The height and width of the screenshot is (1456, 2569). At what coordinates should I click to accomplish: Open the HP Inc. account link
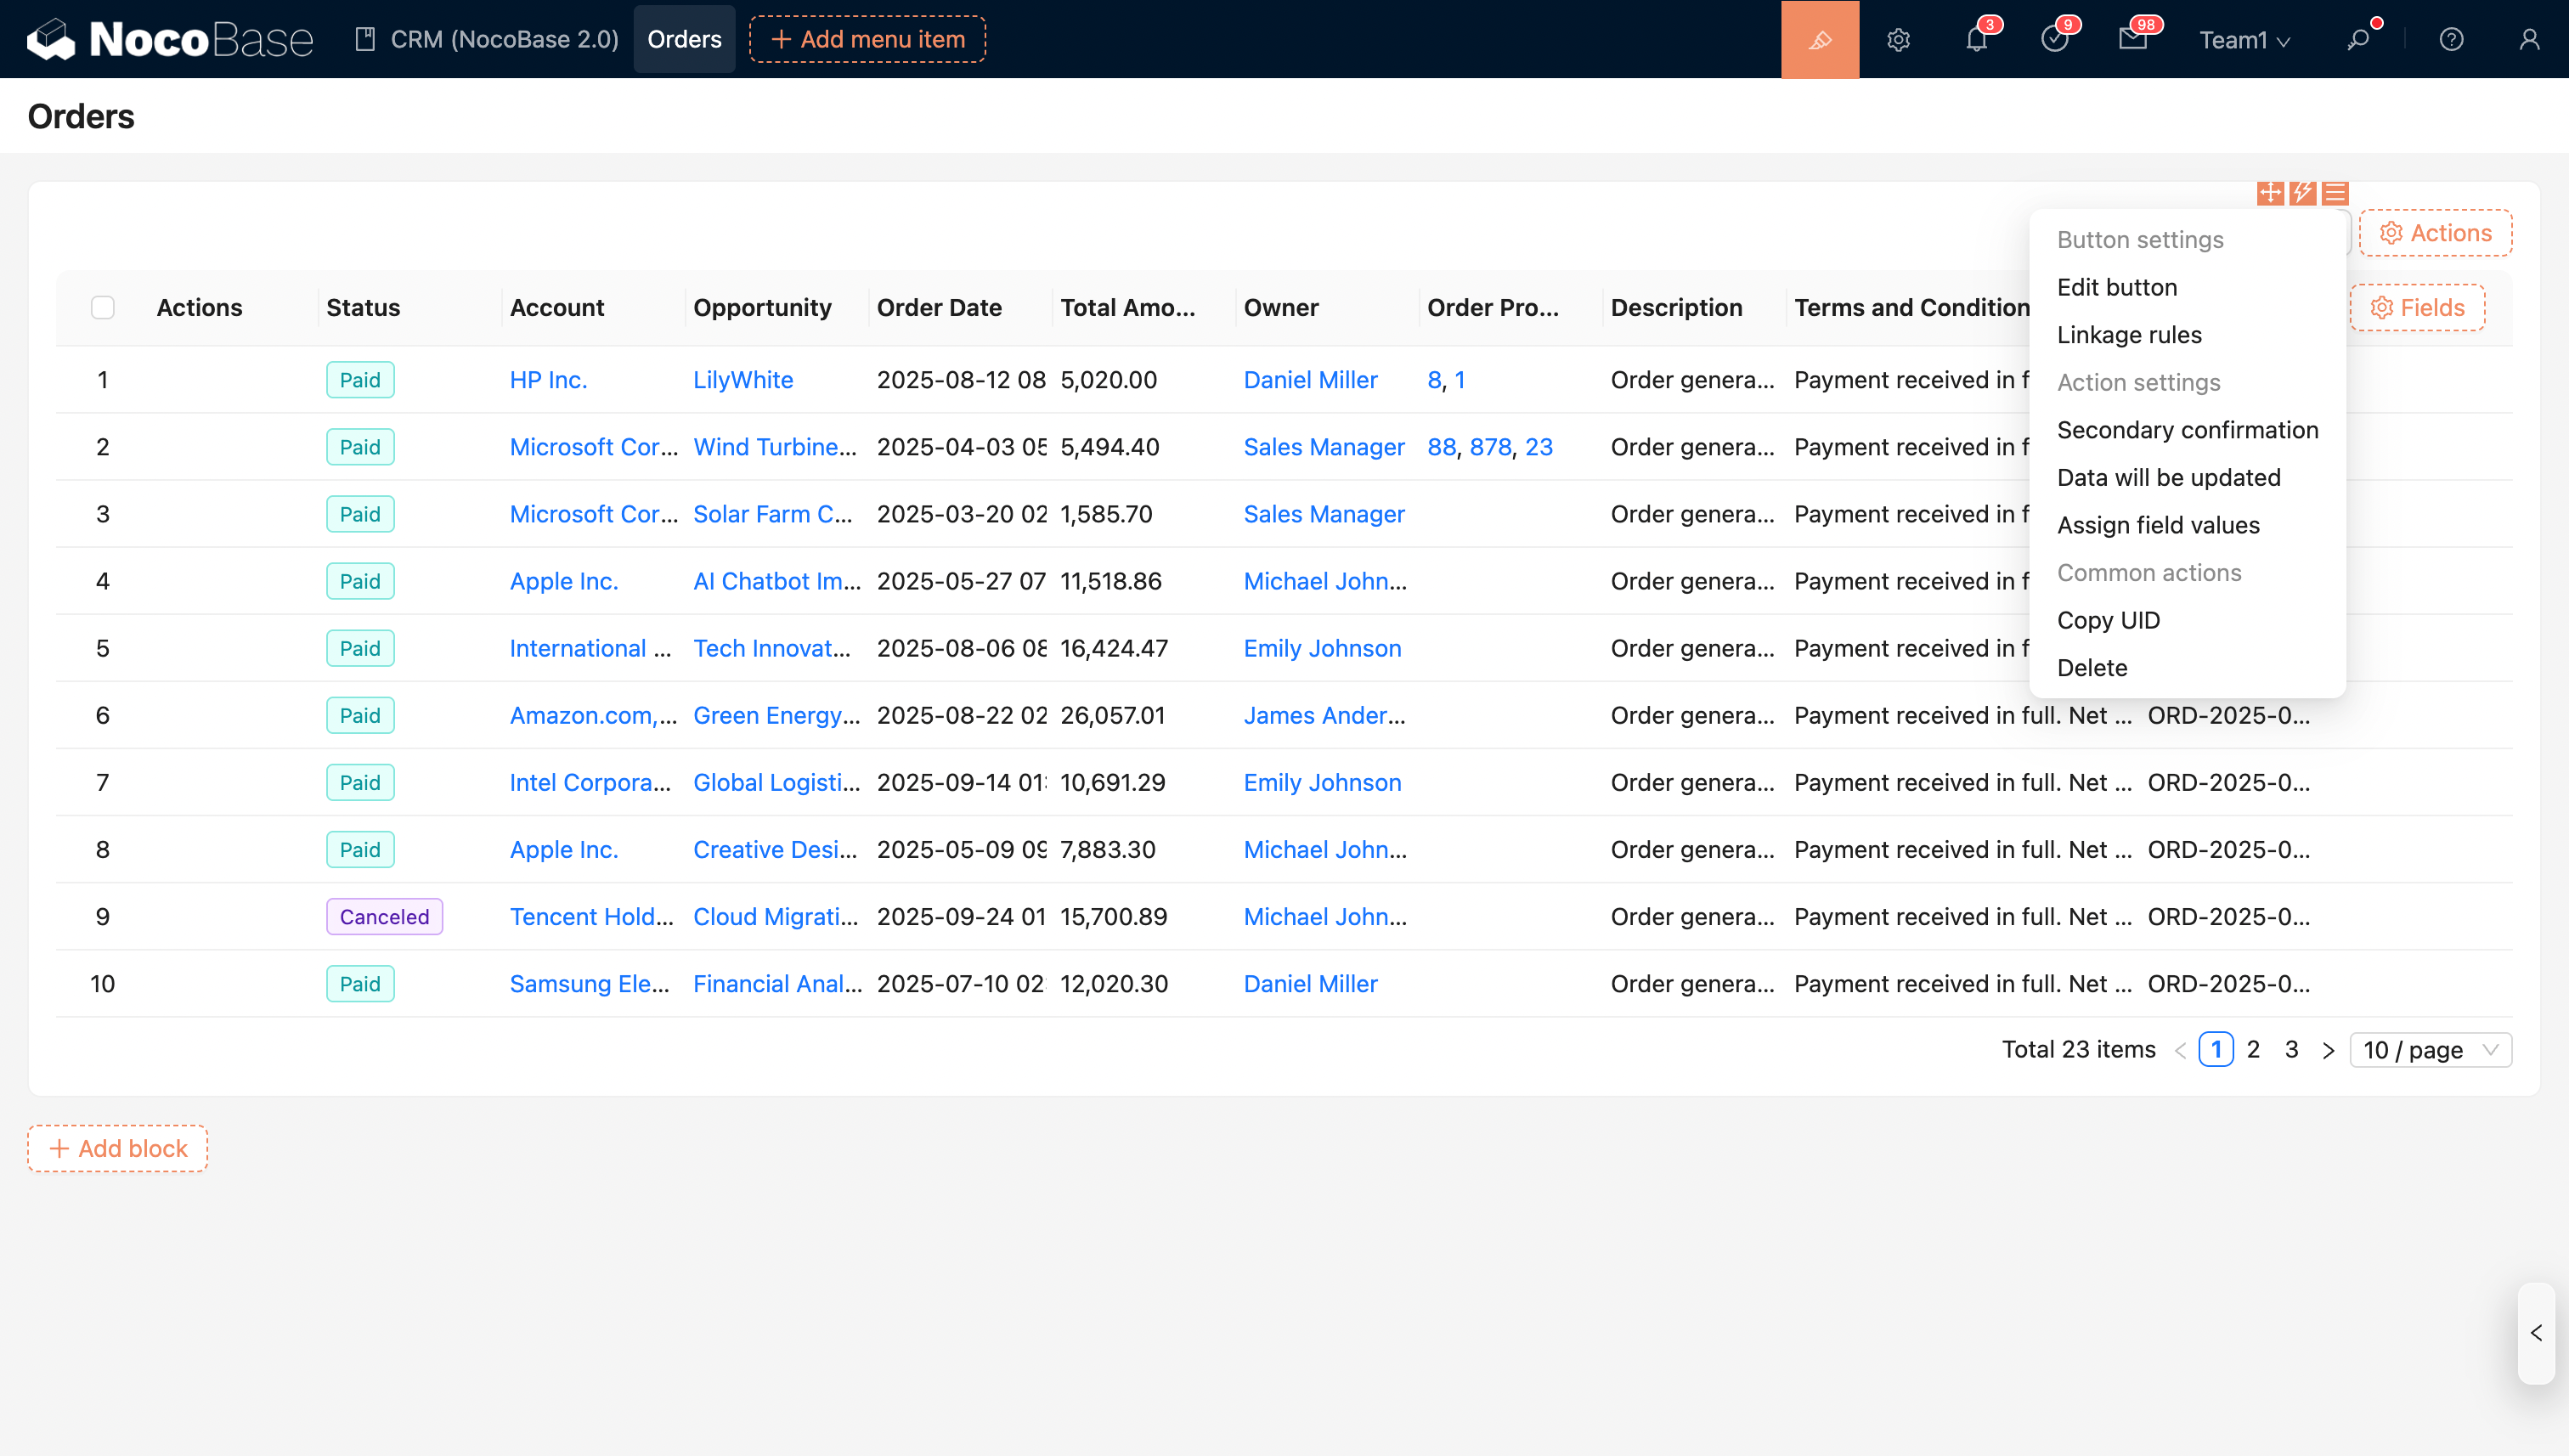[548, 380]
